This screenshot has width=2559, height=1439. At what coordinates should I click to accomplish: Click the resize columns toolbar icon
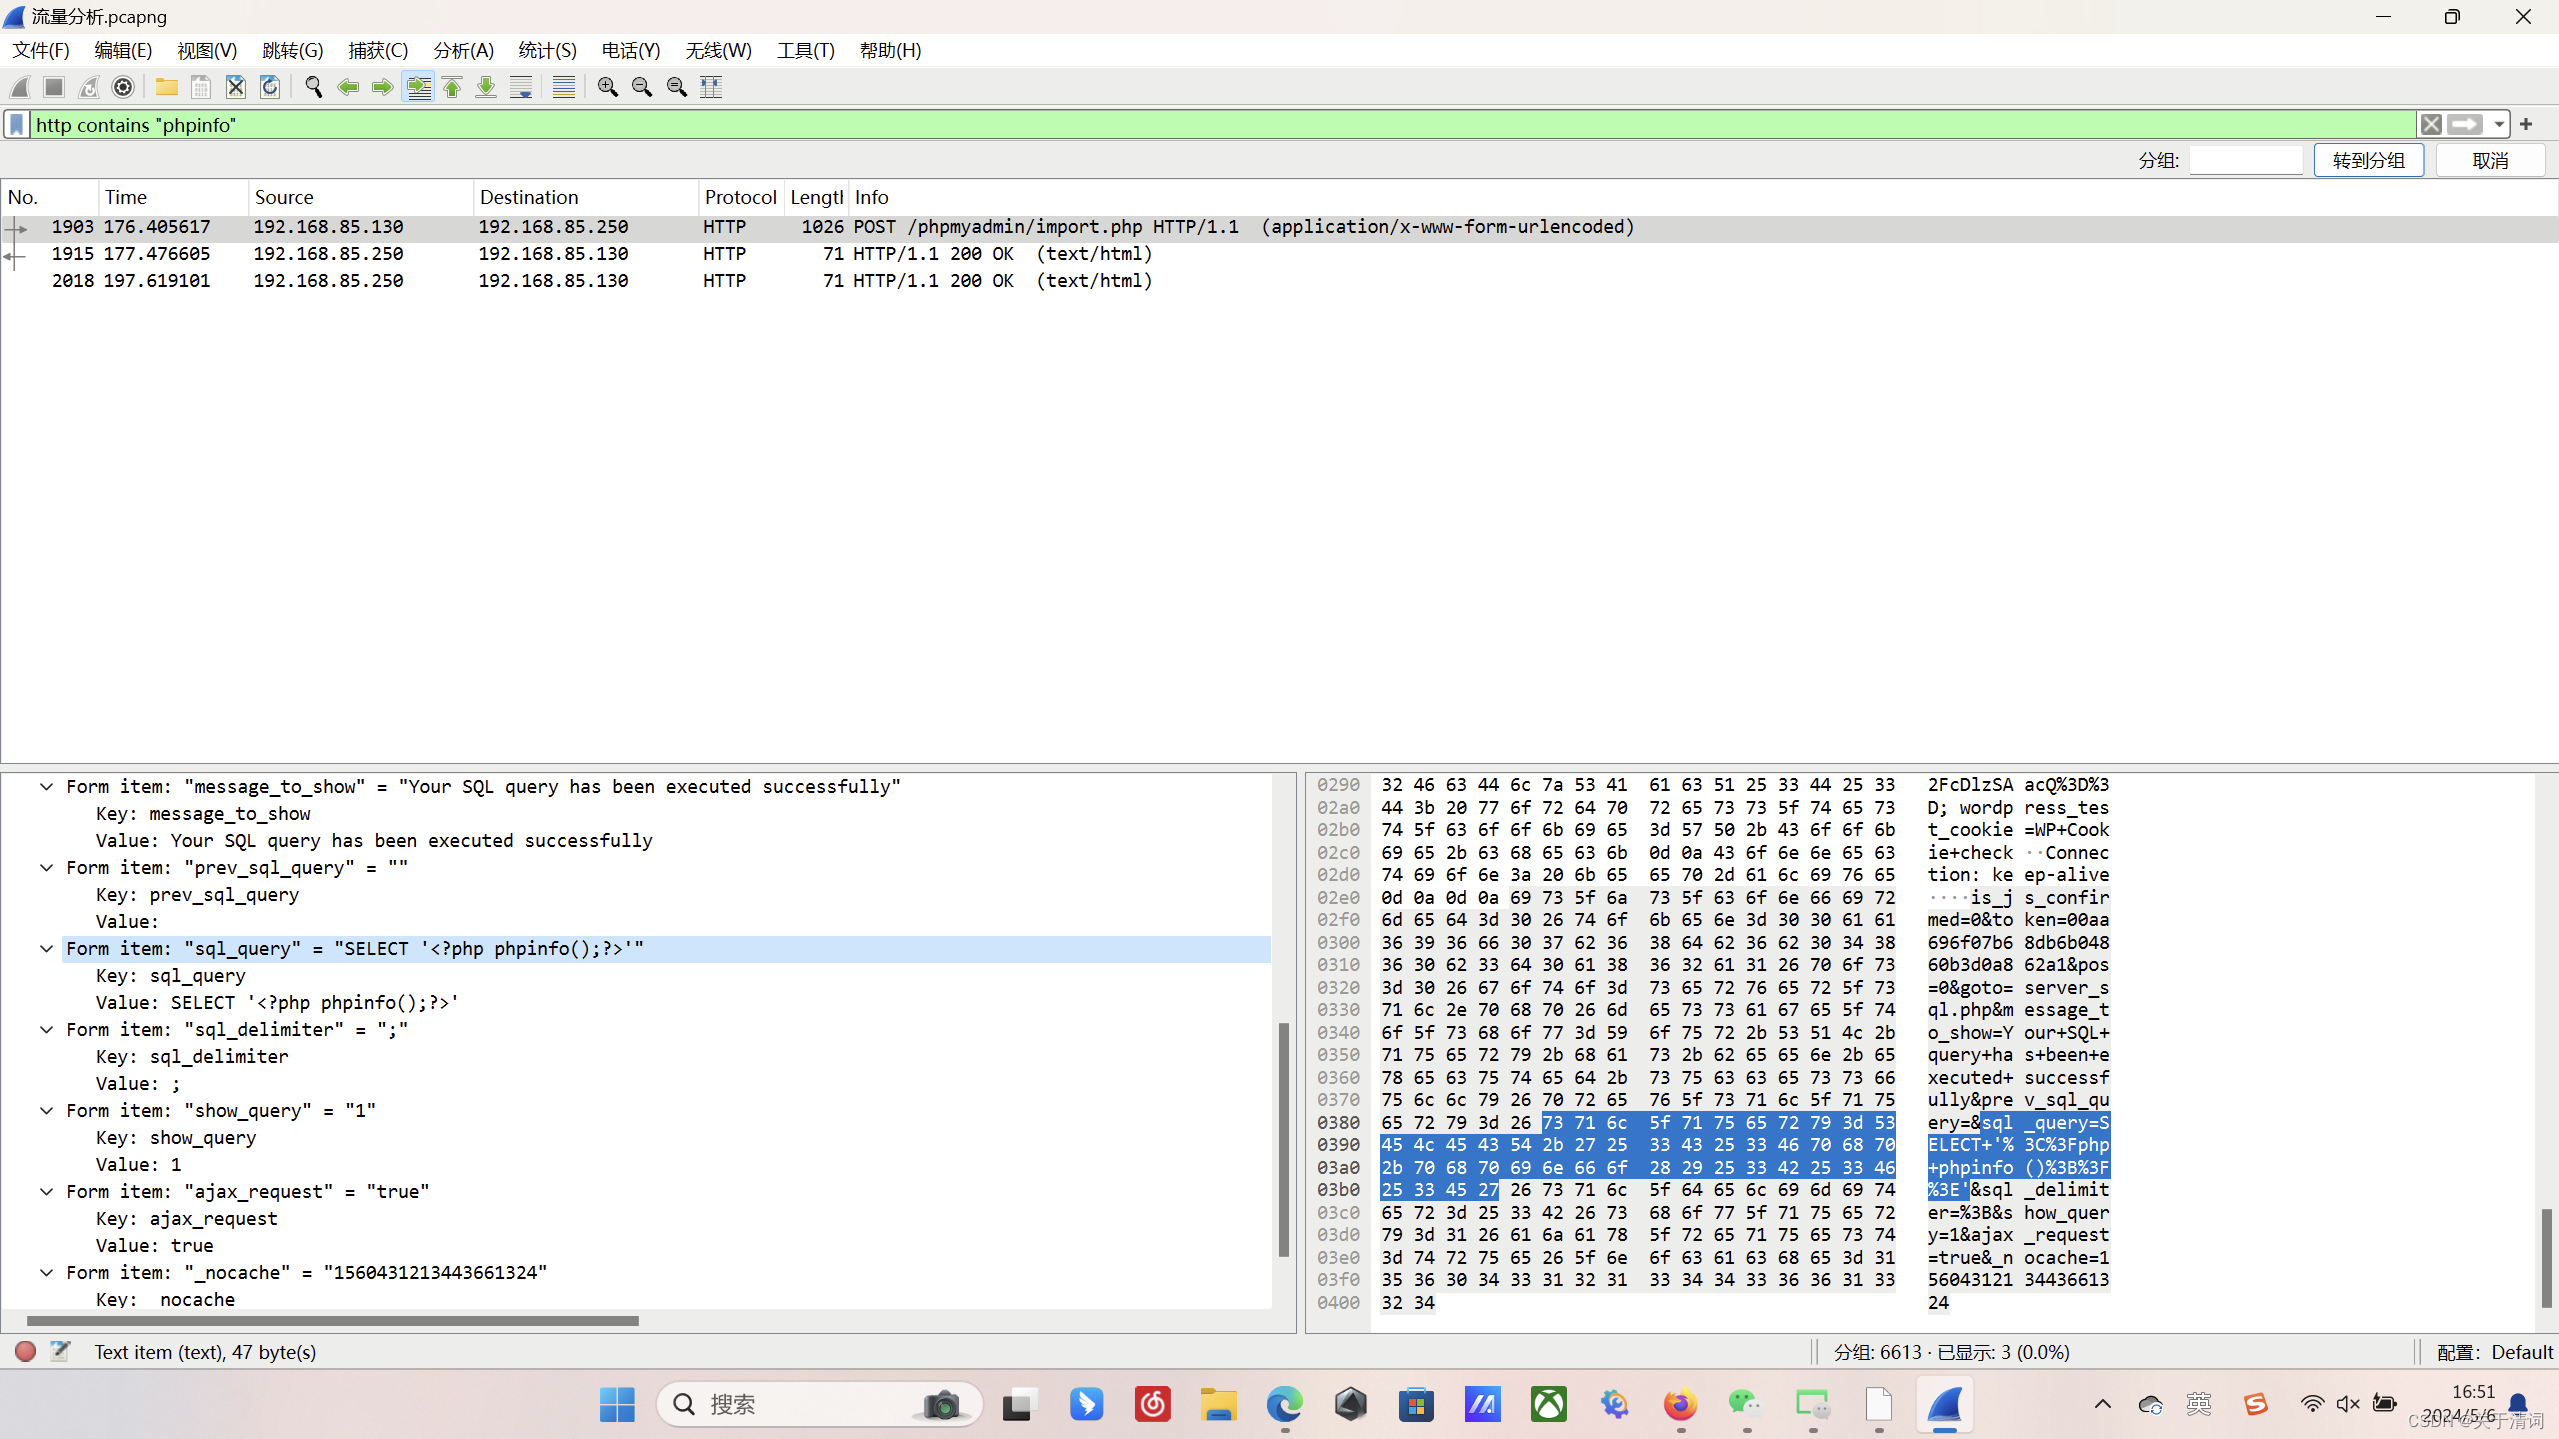click(x=711, y=87)
